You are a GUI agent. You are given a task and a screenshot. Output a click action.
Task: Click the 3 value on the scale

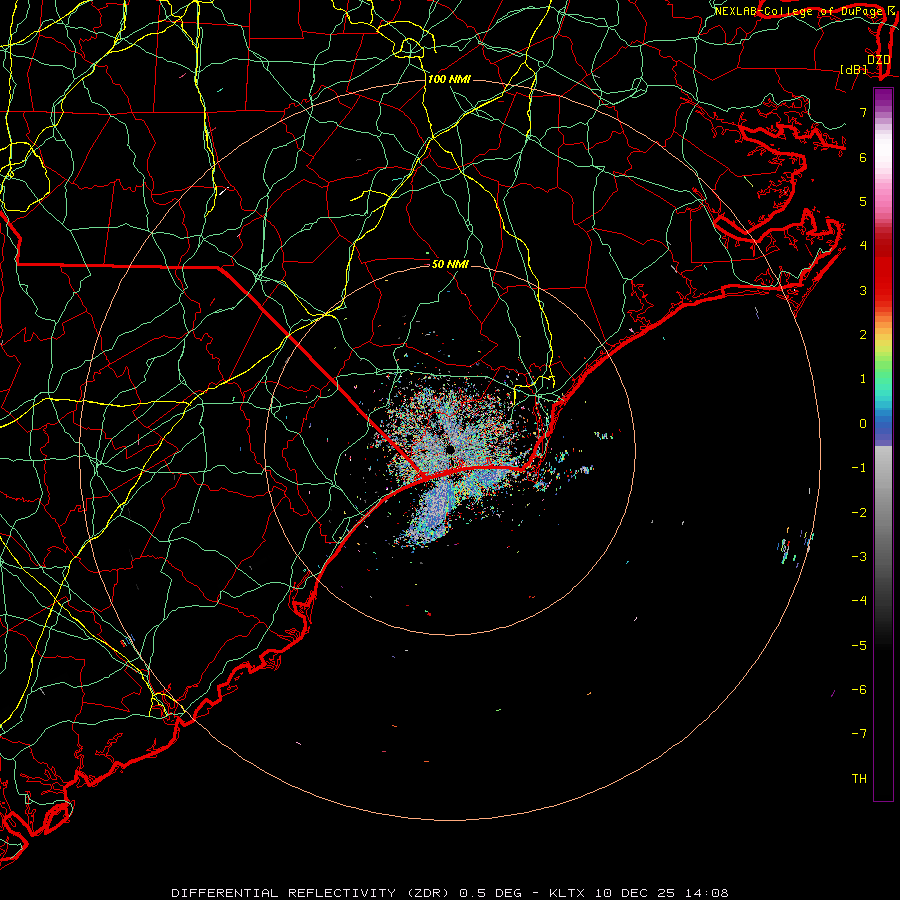pyautogui.click(x=863, y=290)
